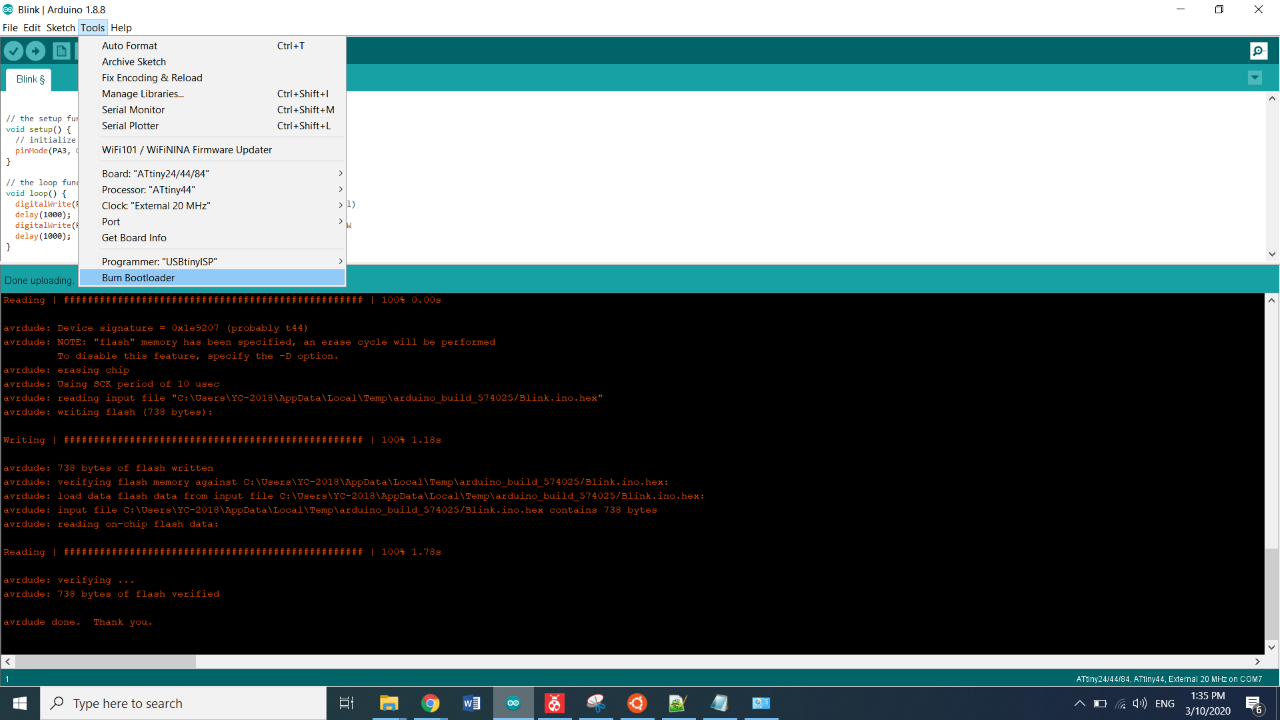Click the Upload arrow toolbar icon
The image size is (1280, 720).
click(35, 51)
